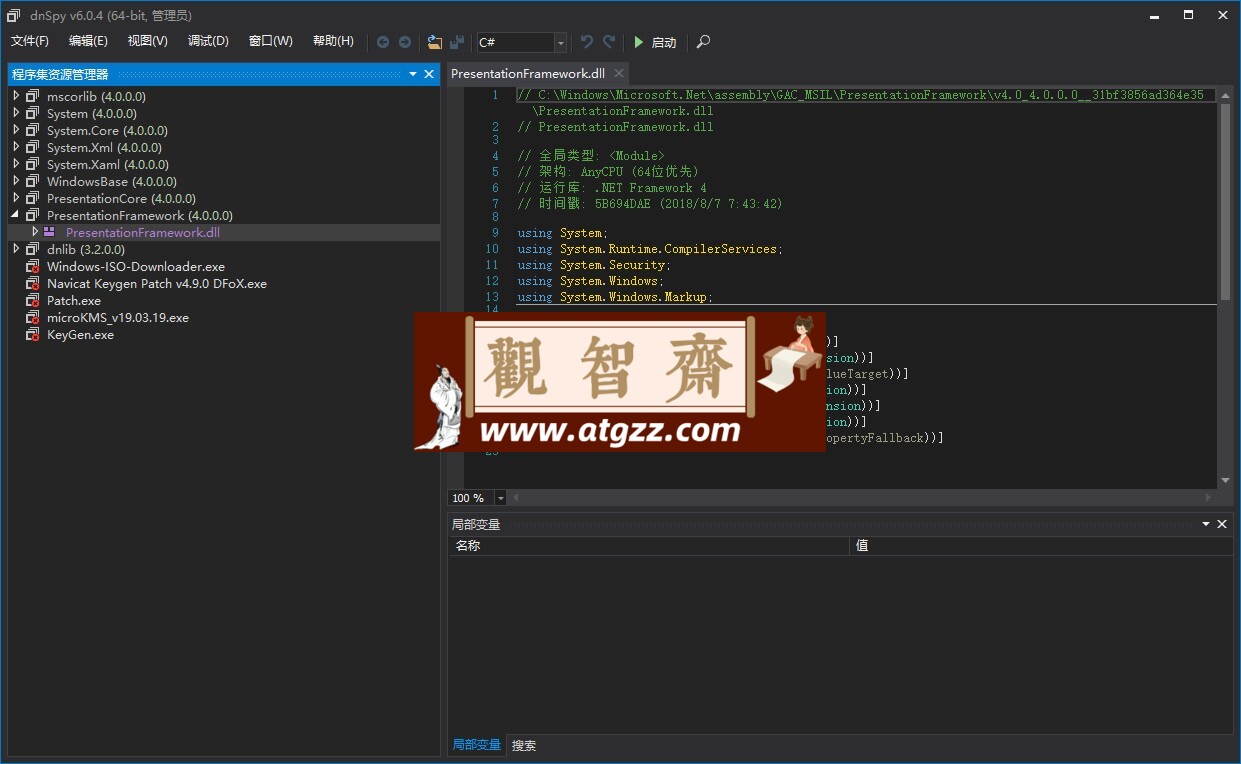Navigate backward with toolbar arrow
Viewport: 1241px width, 764px height.
pos(383,42)
